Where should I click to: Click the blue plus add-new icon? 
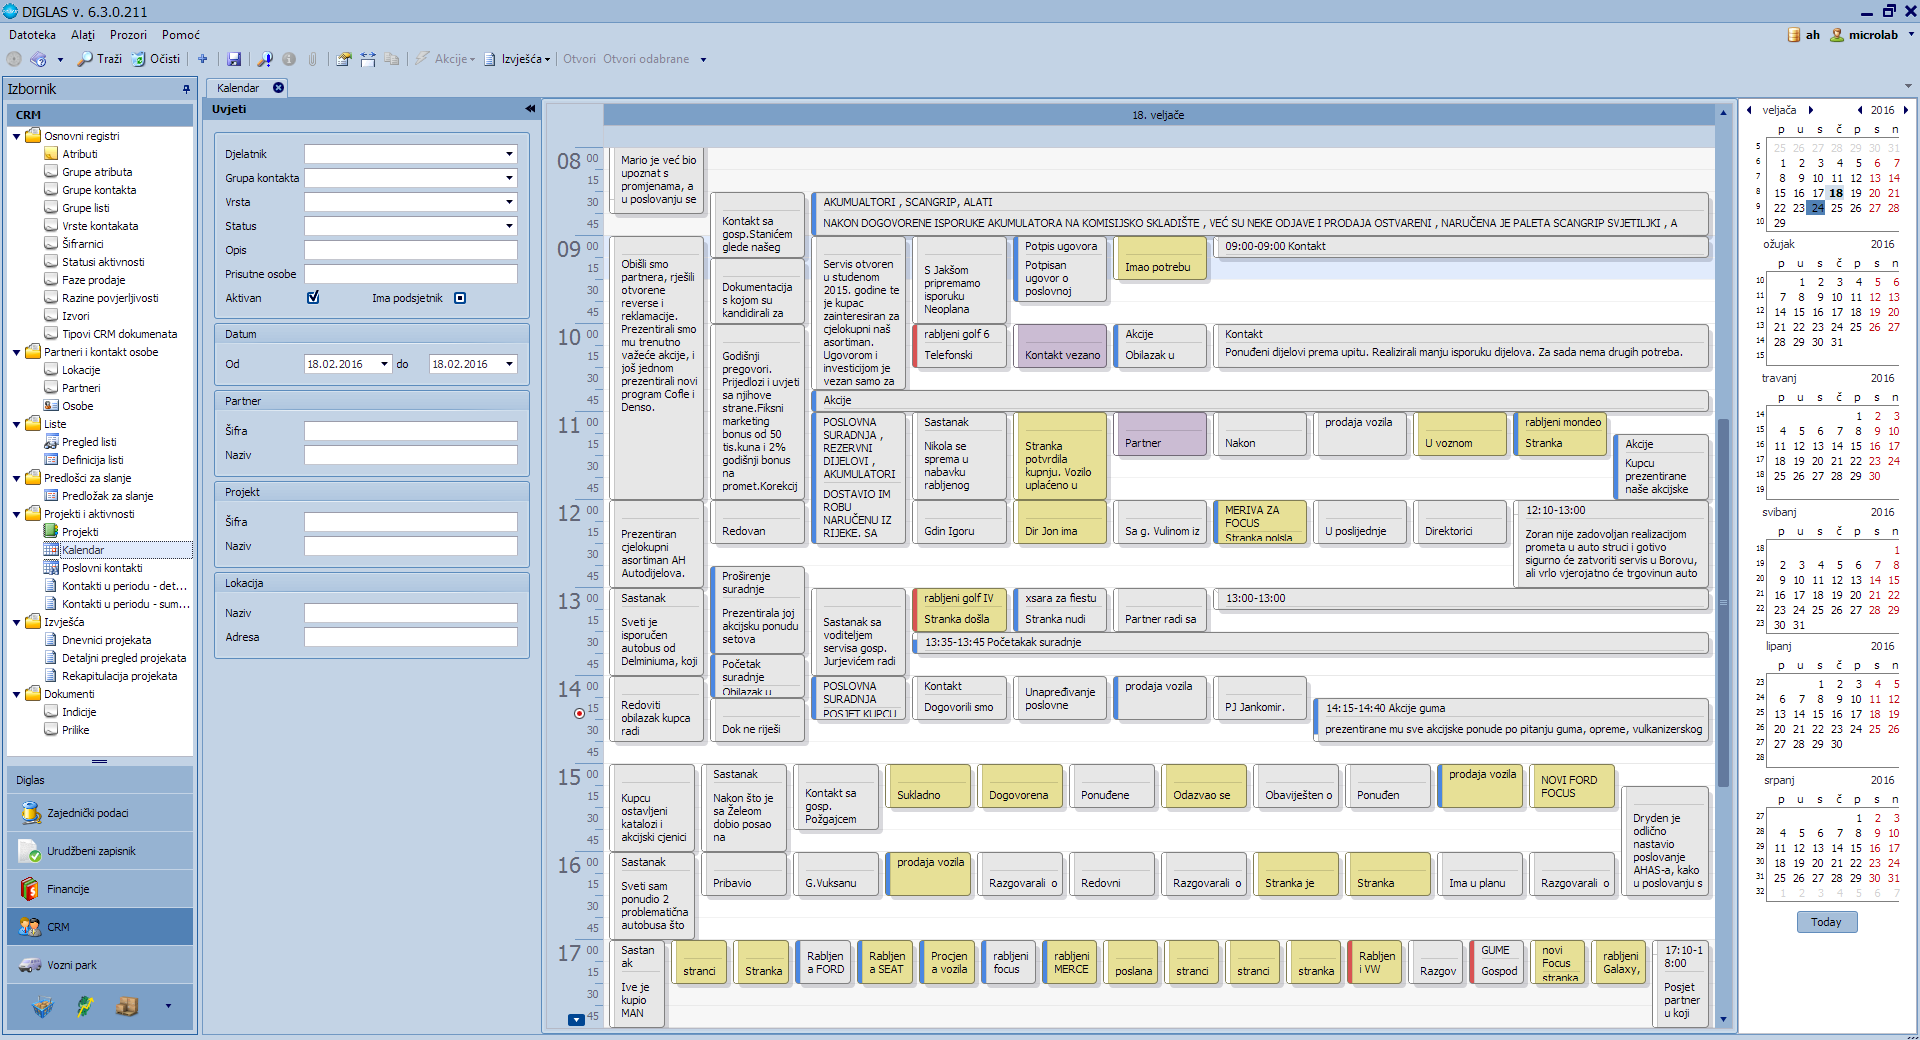point(203,59)
